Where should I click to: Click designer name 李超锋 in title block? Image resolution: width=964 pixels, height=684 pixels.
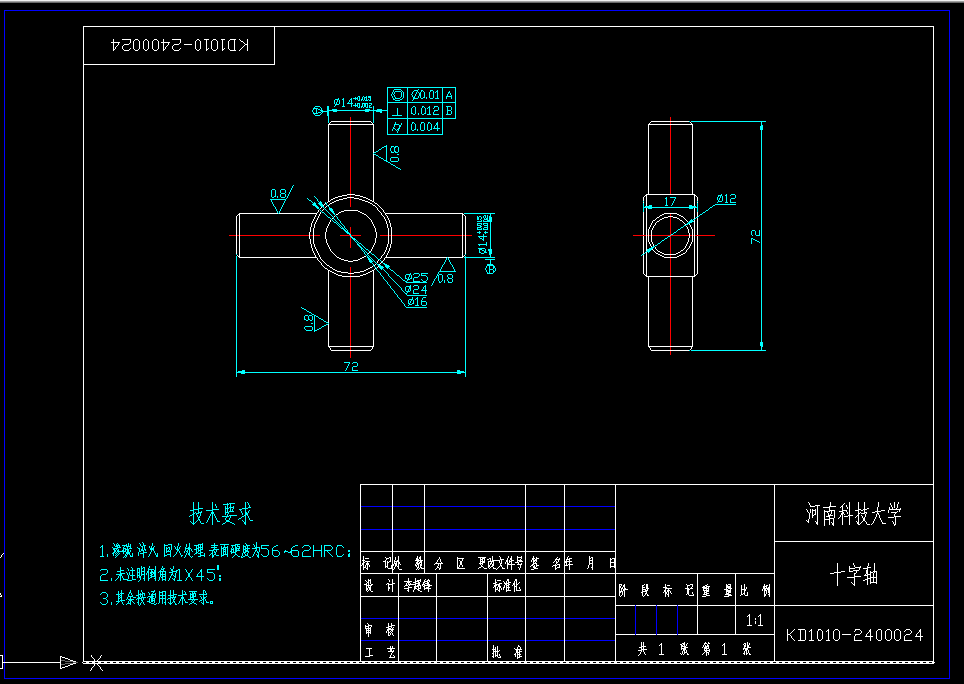(x=417, y=586)
